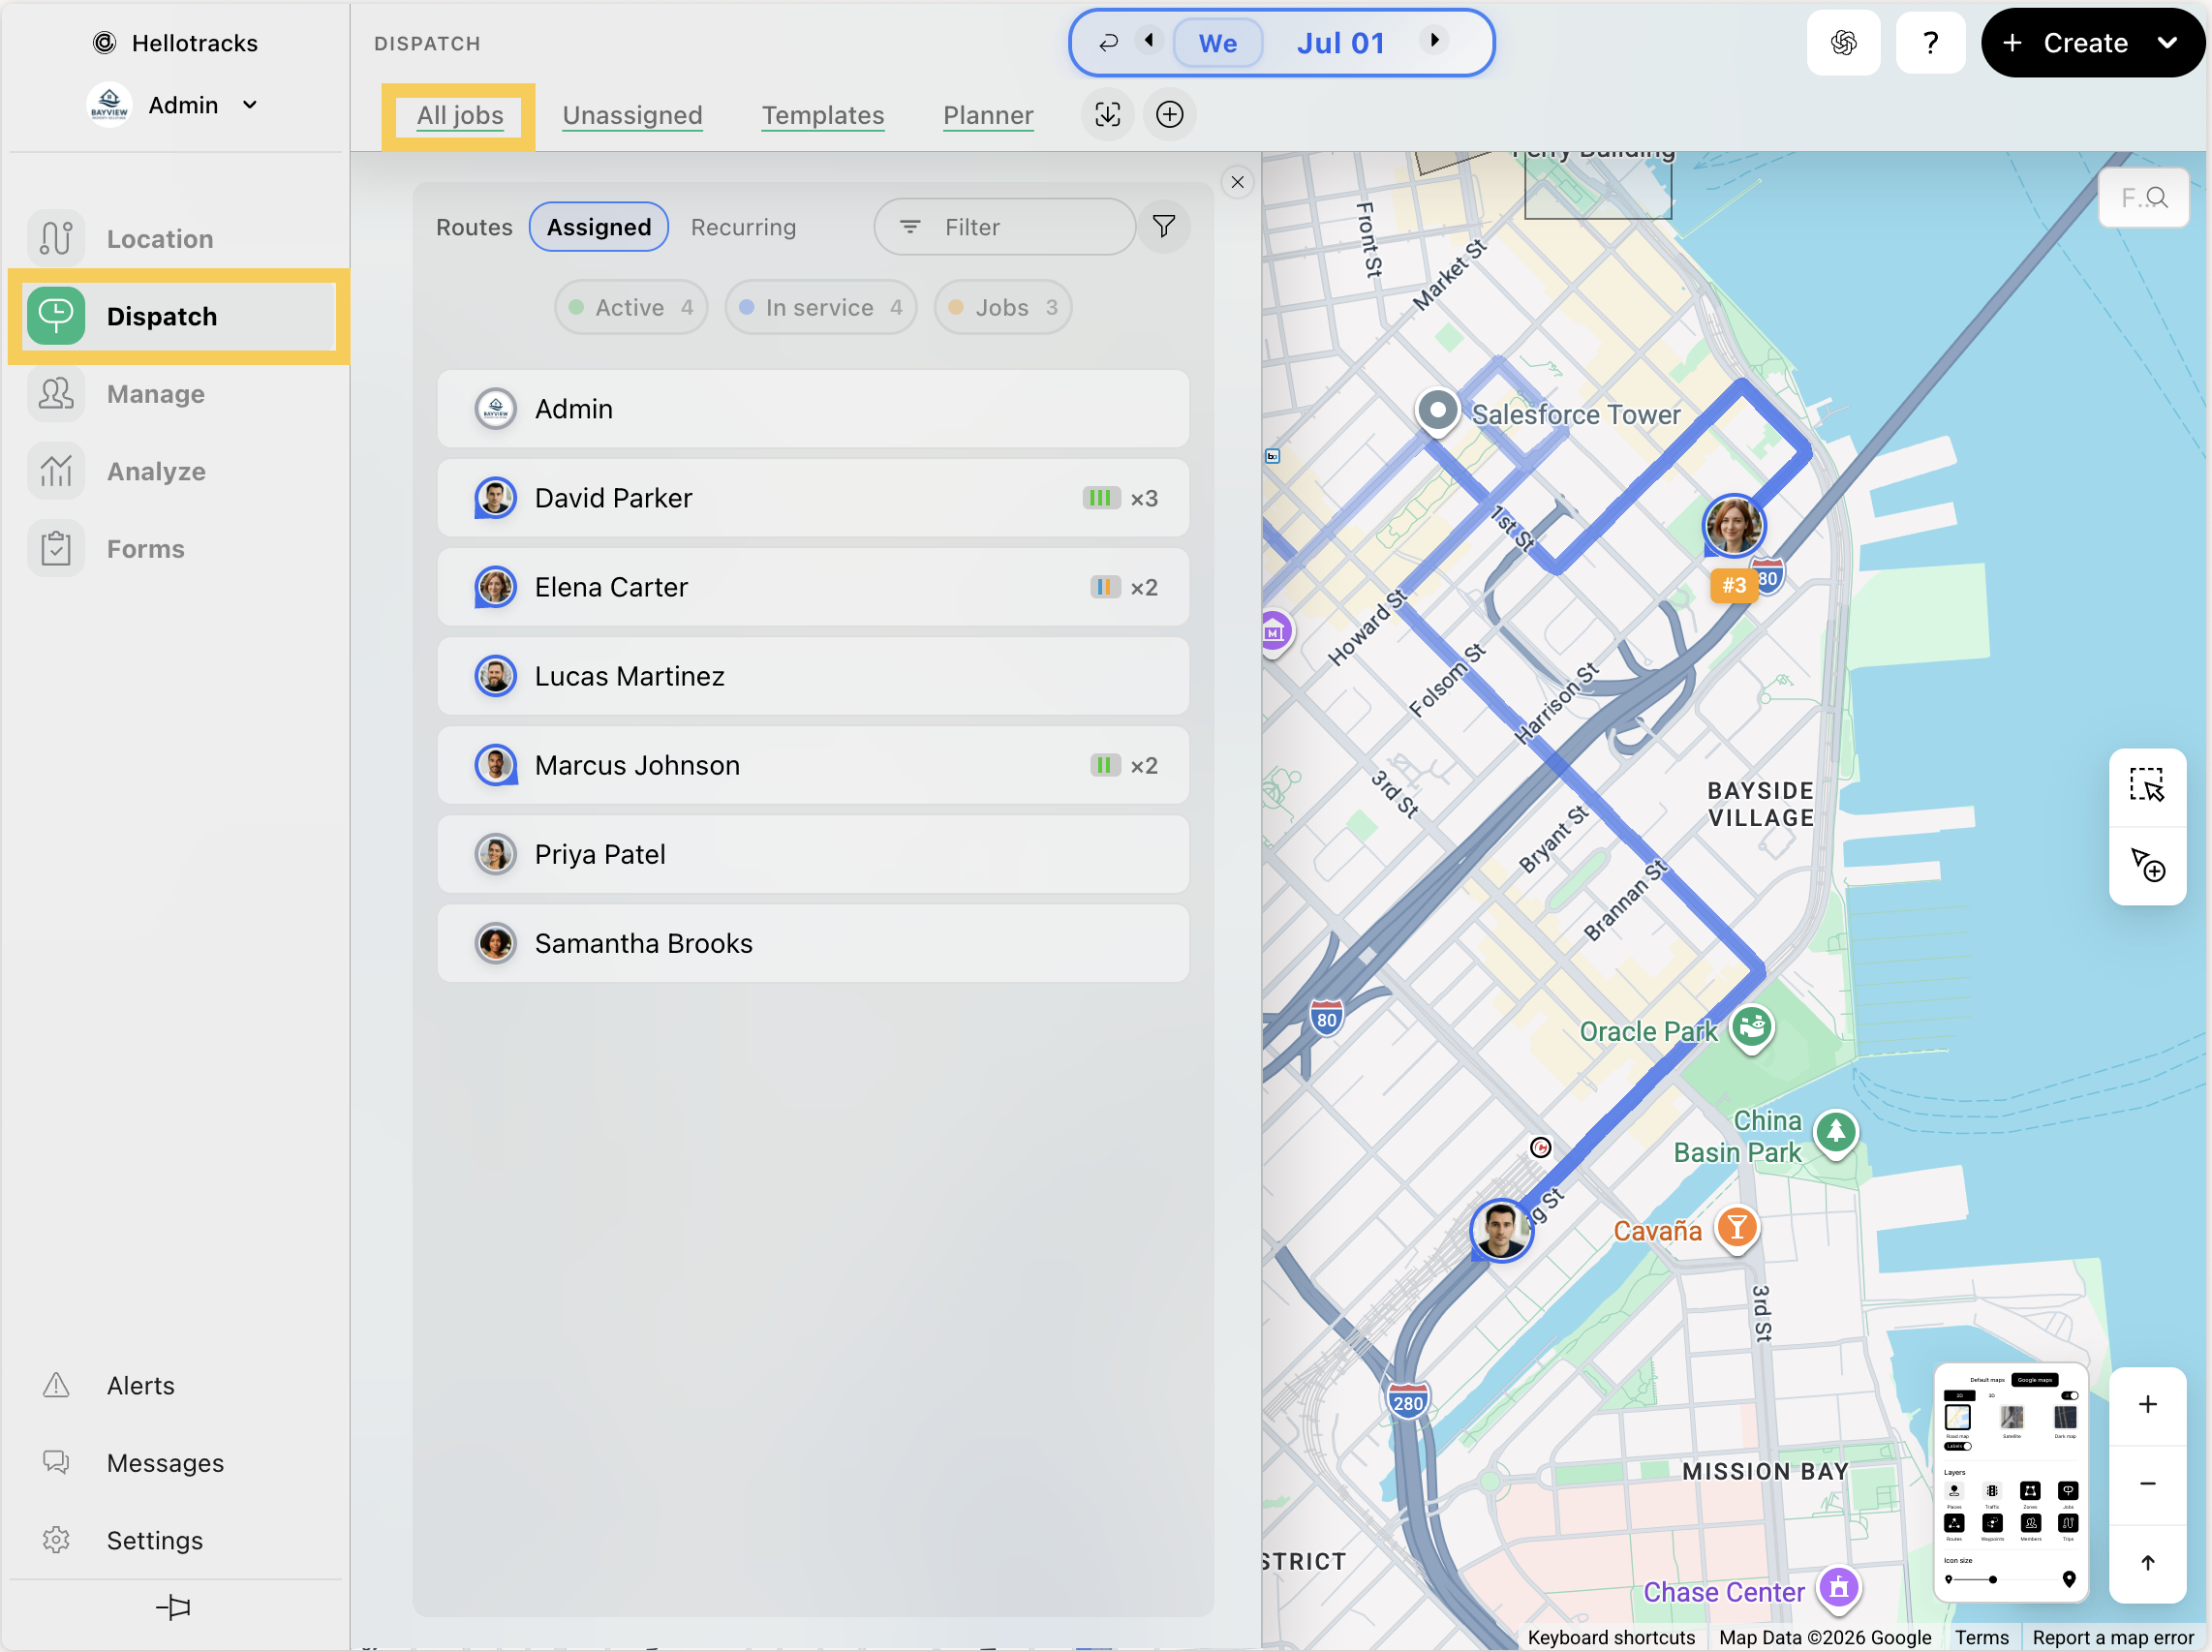Click Elena Carter's avatar marker on map
2212x1652 pixels.
tap(1734, 526)
